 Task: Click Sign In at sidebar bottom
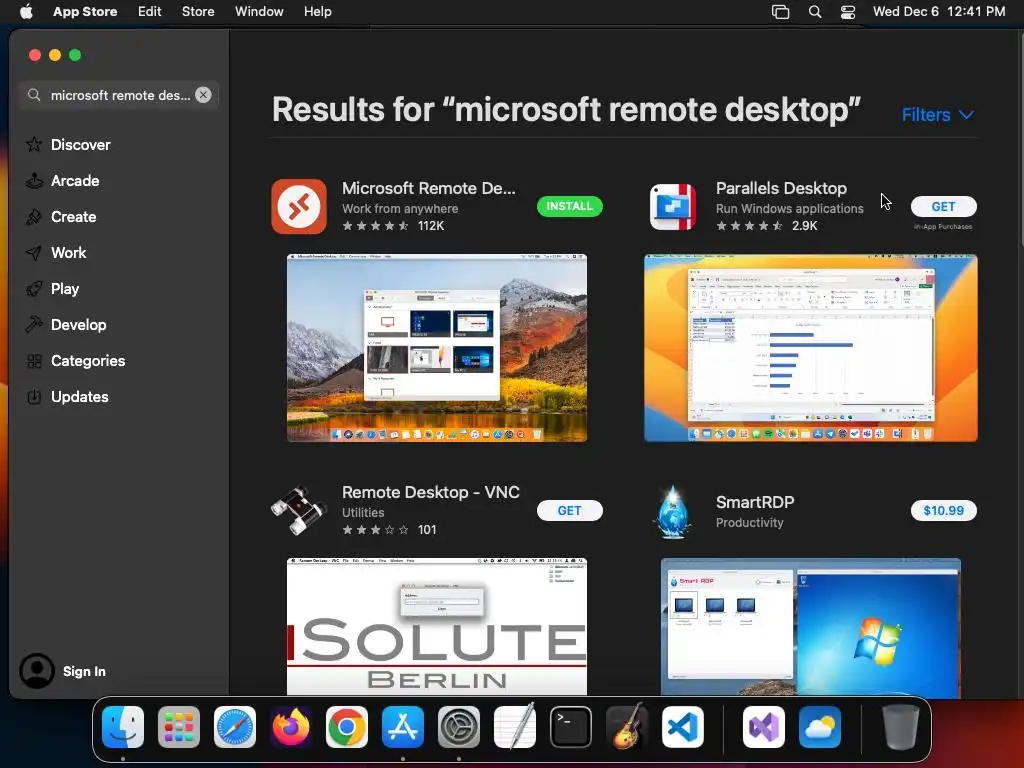[84, 671]
